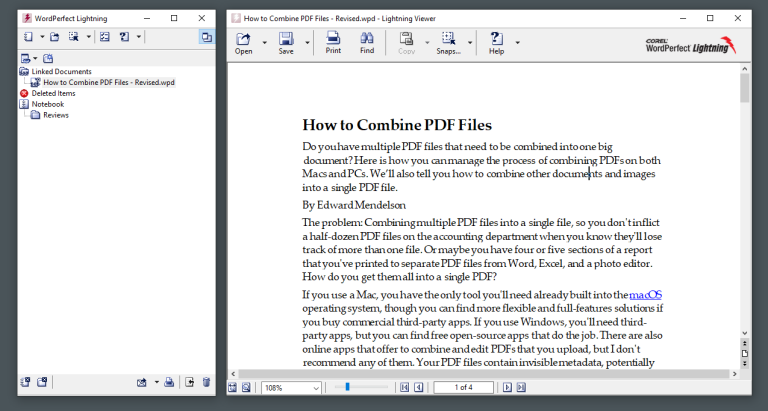Click the zoom slider in status bar
The width and height of the screenshot is (768, 411).
tap(348, 387)
